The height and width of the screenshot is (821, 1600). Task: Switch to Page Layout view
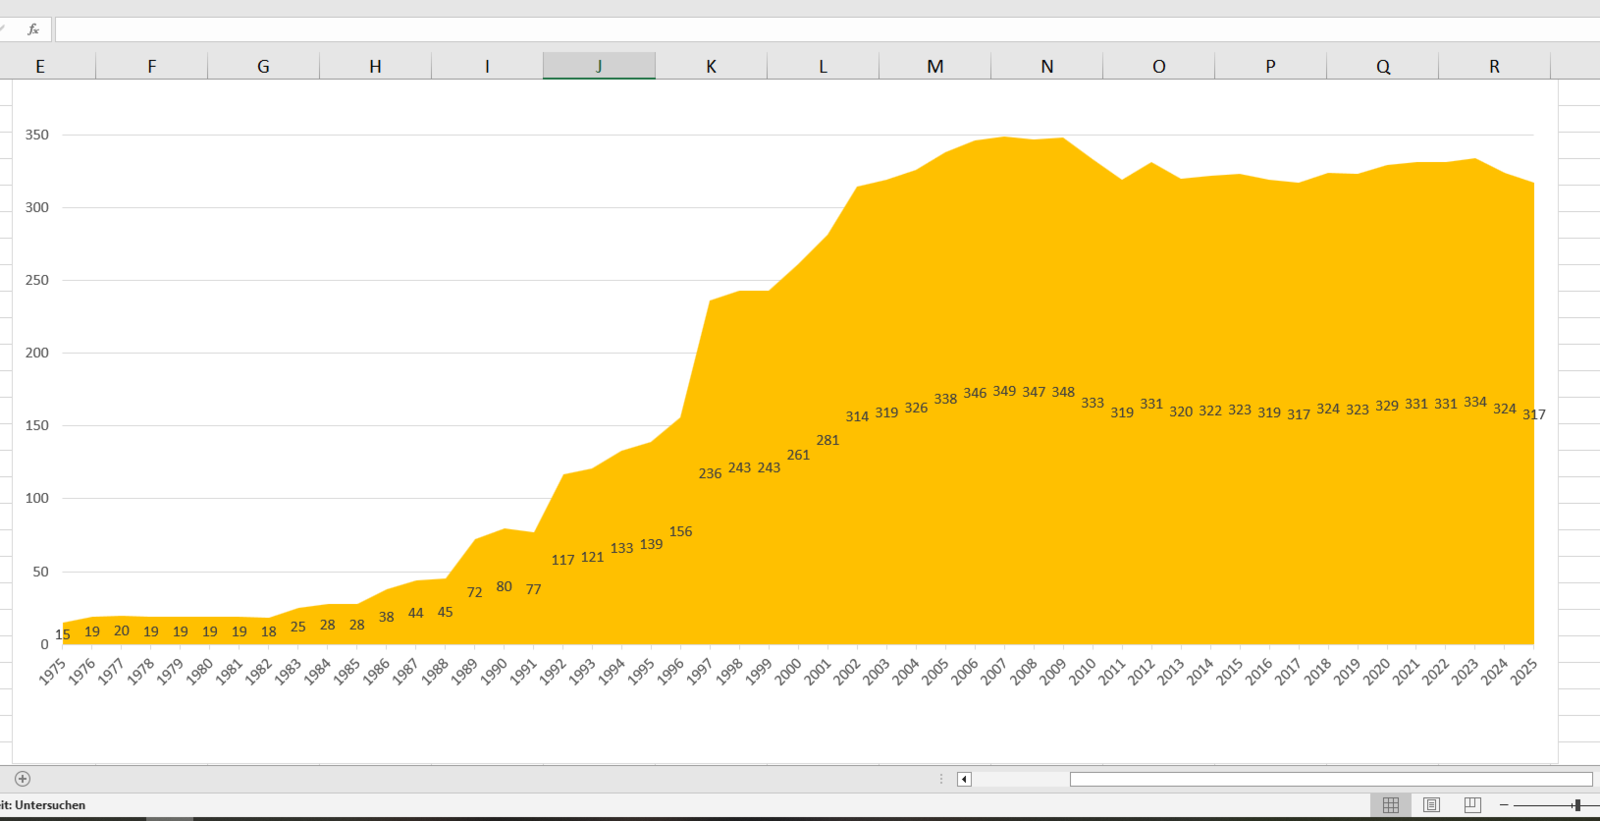[1431, 805]
